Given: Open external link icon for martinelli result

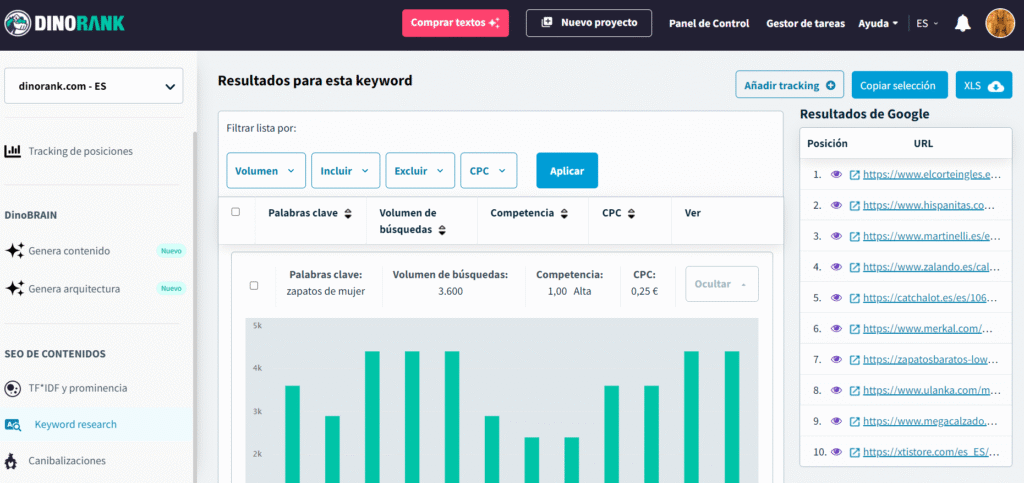Looking at the screenshot, I should (854, 236).
